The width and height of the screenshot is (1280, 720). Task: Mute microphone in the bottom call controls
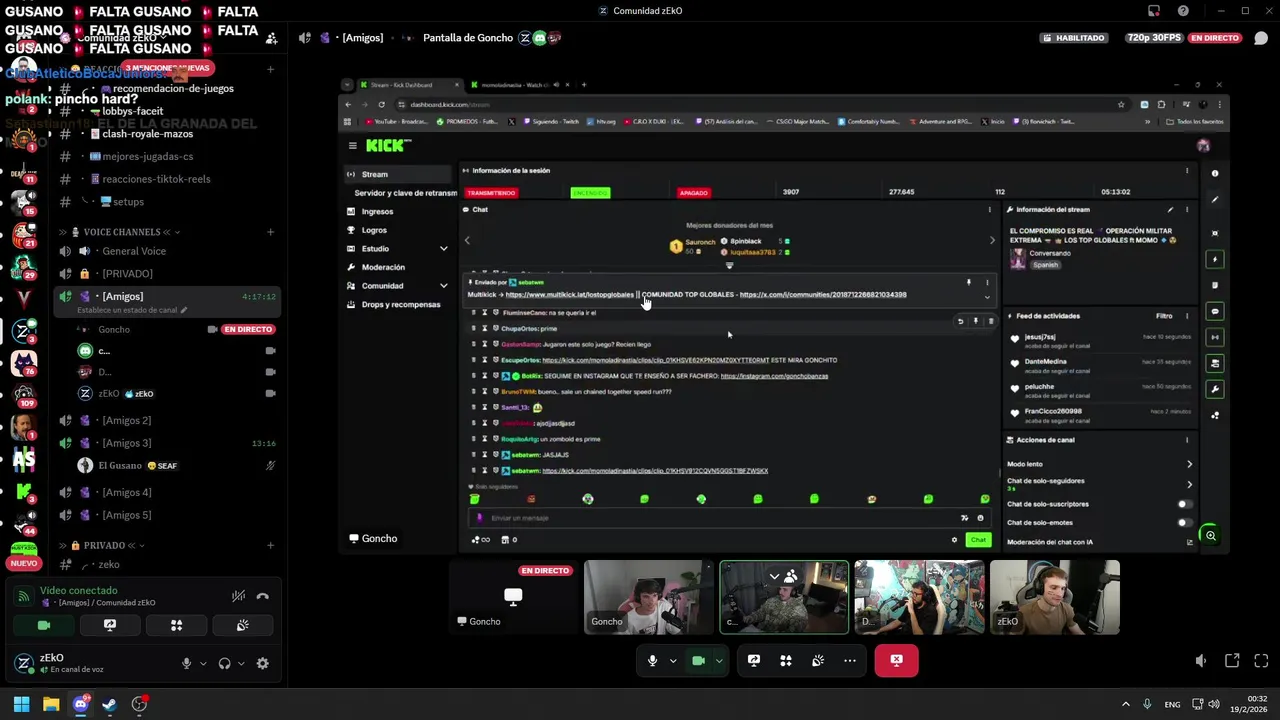coord(653,660)
